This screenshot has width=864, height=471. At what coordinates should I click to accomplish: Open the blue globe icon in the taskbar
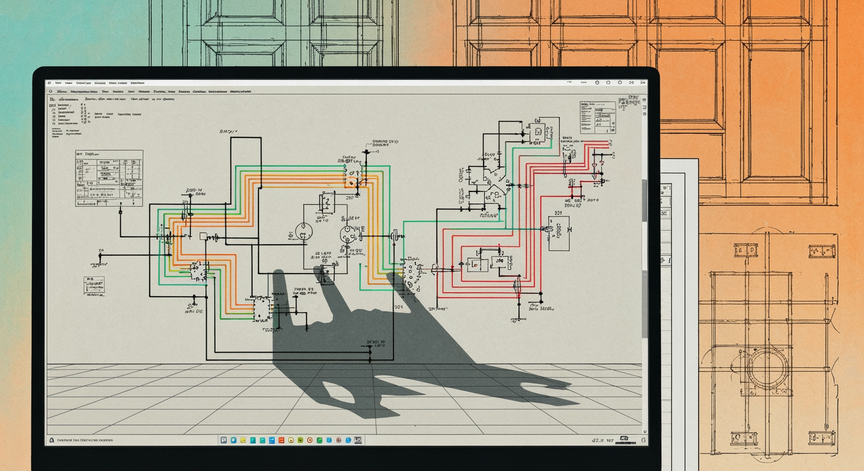pyautogui.click(x=348, y=440)
